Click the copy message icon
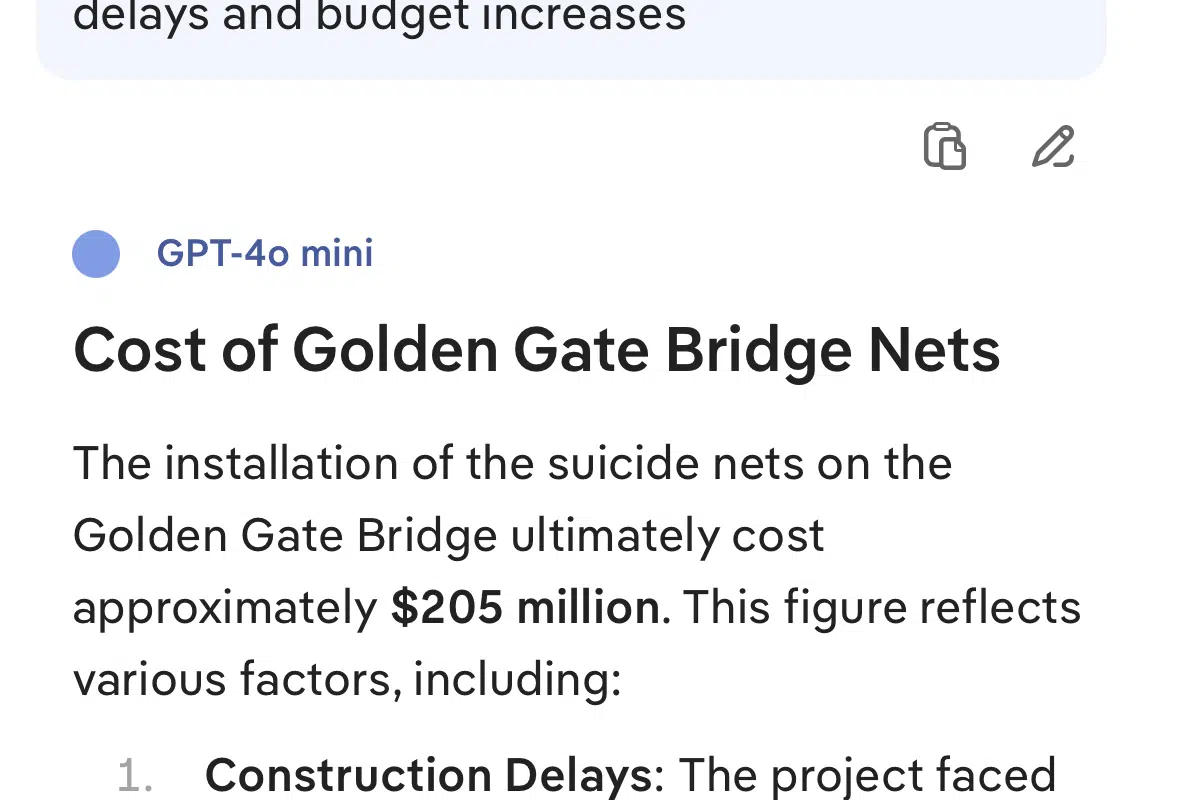The width and height of the screenshot is (1179, 800). tap(944, 146)
